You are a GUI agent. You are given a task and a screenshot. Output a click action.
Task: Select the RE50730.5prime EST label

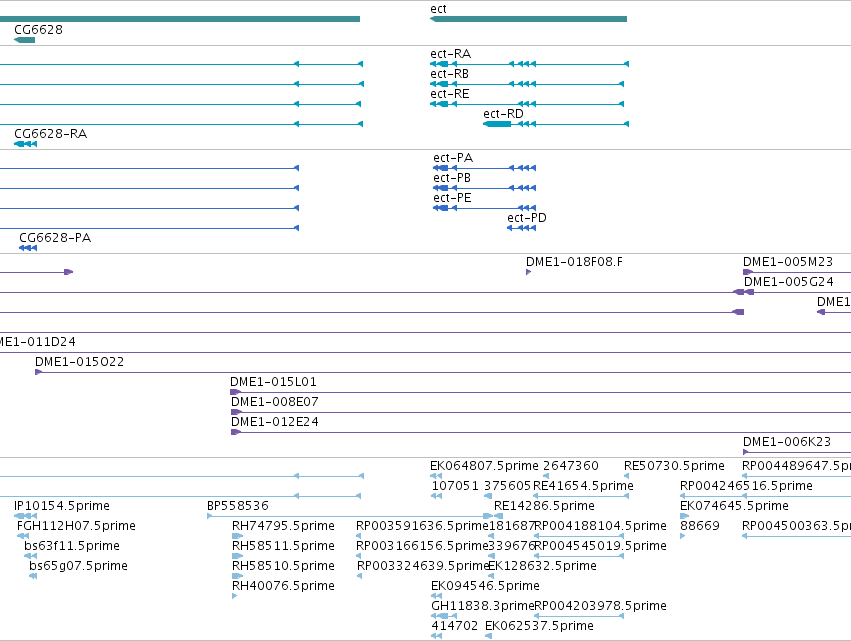[674, 466]
